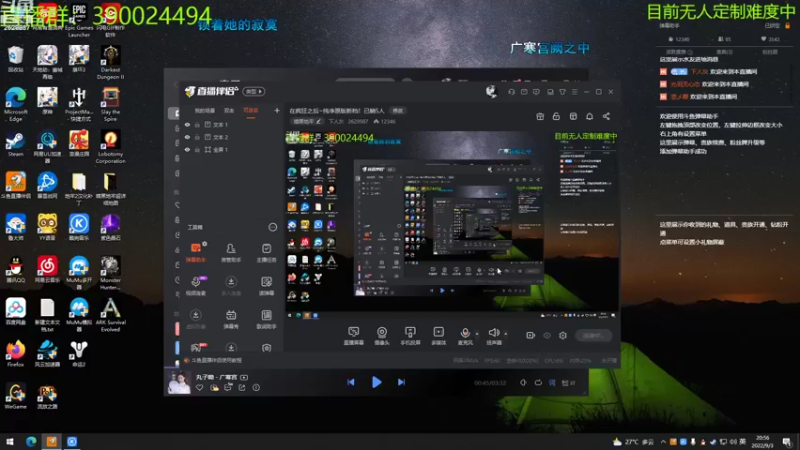Add a new scene with plus
The image size is (800, 450).
(277, 110)
